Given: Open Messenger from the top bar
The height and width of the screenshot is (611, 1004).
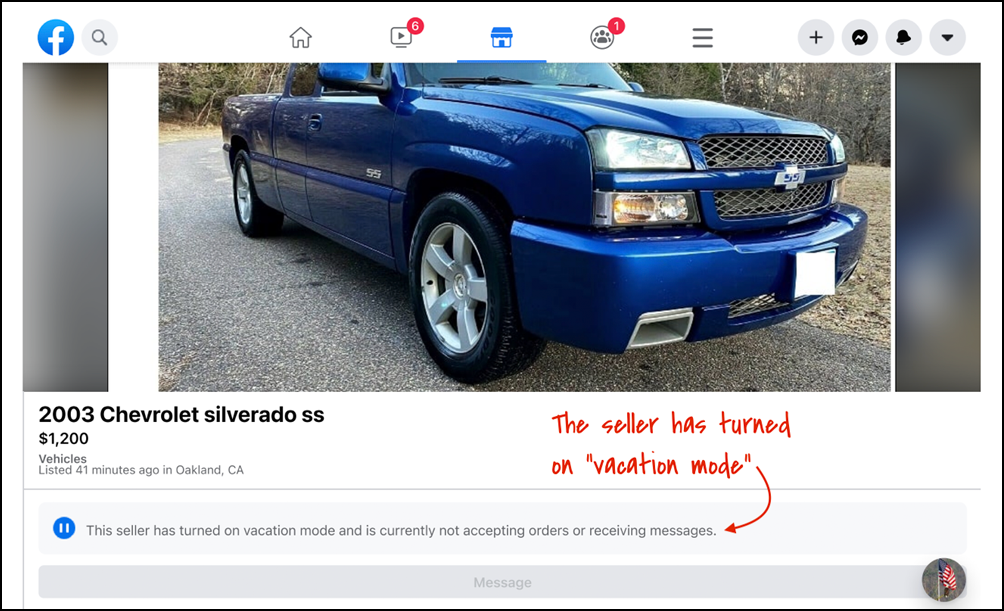Looking at the screenshot, I should coord(860,38).
